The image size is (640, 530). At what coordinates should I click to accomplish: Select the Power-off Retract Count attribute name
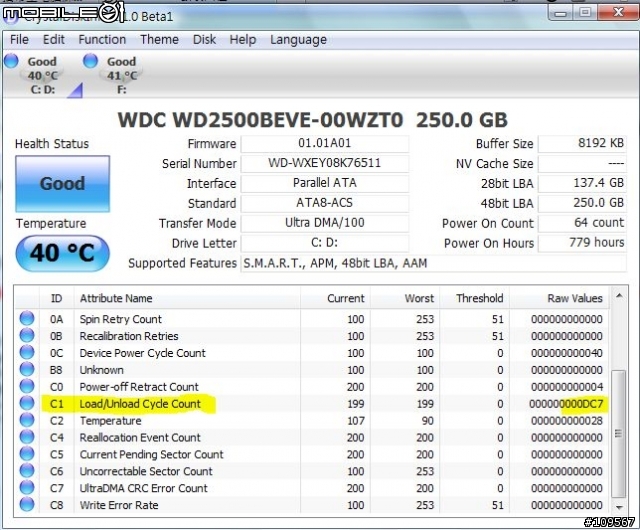pos(139,387)
